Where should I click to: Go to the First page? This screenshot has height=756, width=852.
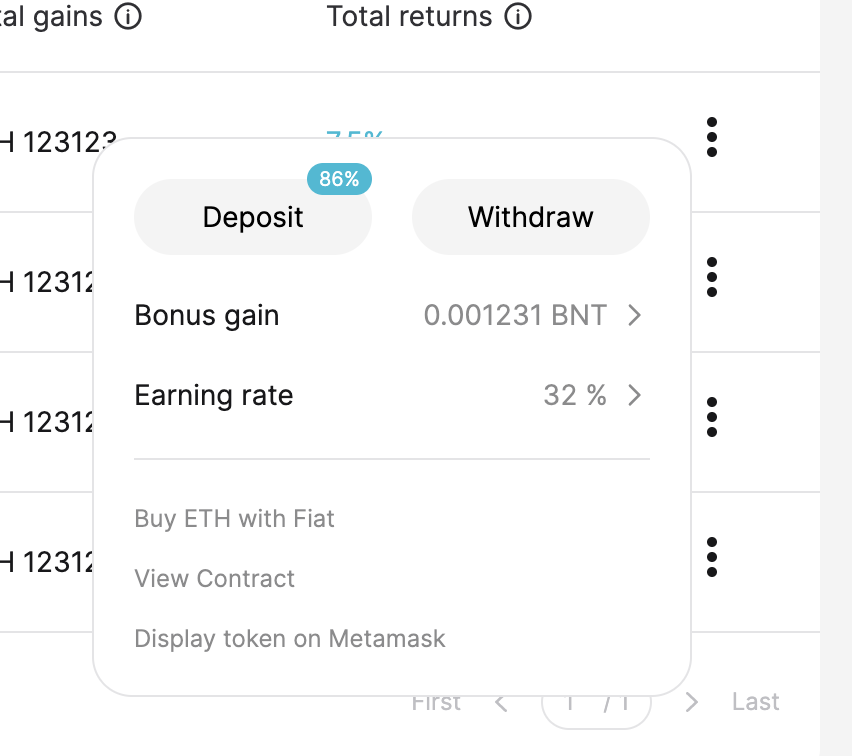pyautogui.click(x=435, y=701)
